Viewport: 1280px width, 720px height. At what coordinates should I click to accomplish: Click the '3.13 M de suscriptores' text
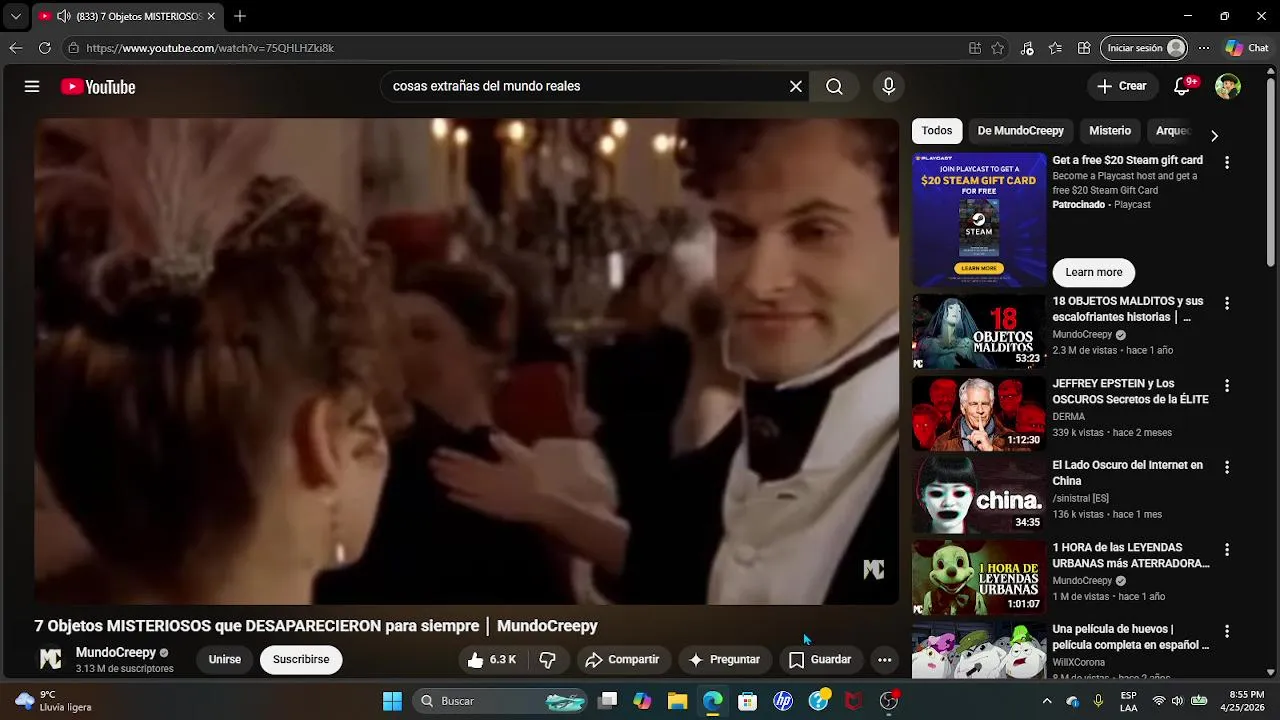pos(125,669)
